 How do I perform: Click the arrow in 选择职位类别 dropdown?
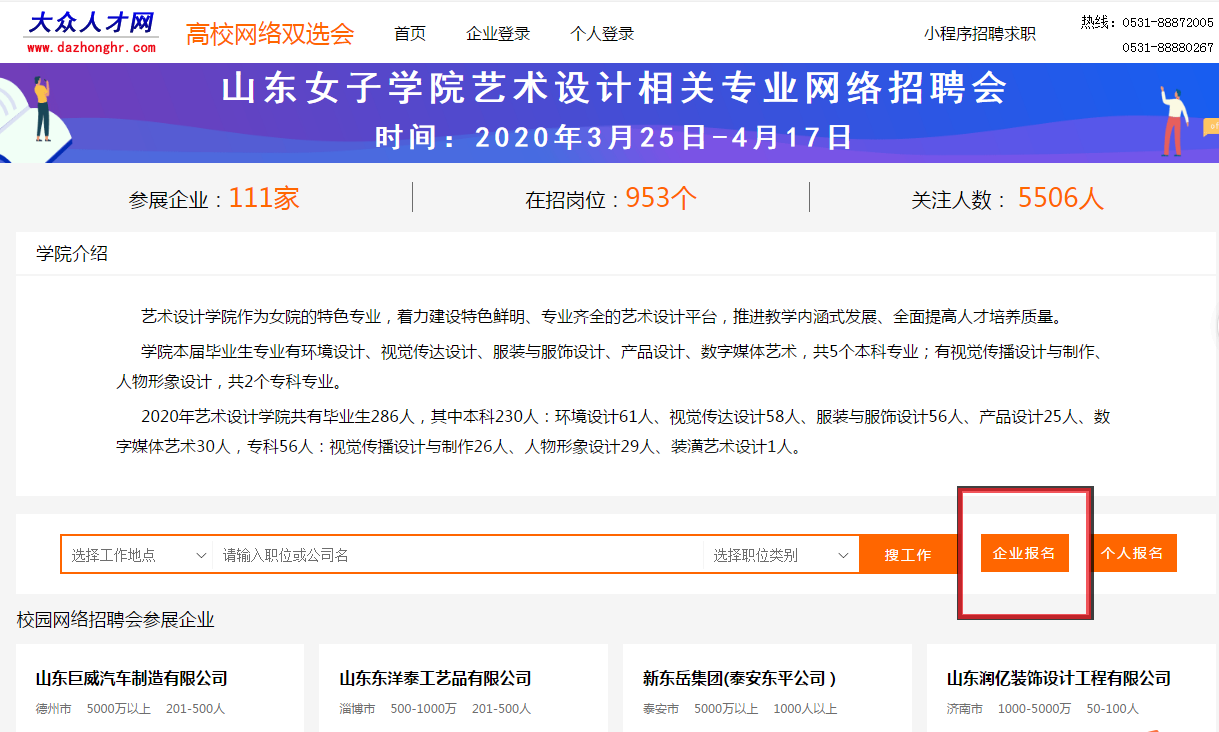(843, 555)
